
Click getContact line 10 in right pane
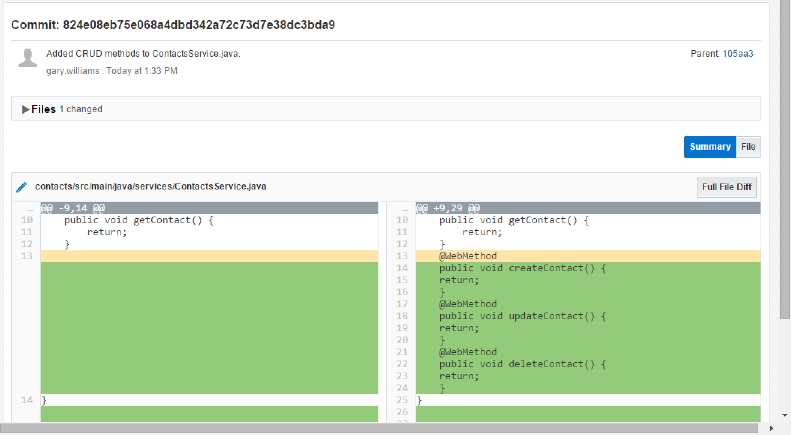tap(514, 220)
